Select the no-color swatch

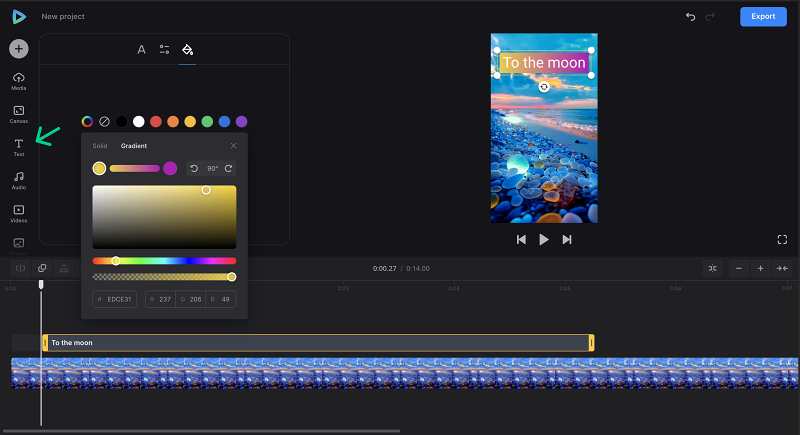pos(105,121)
